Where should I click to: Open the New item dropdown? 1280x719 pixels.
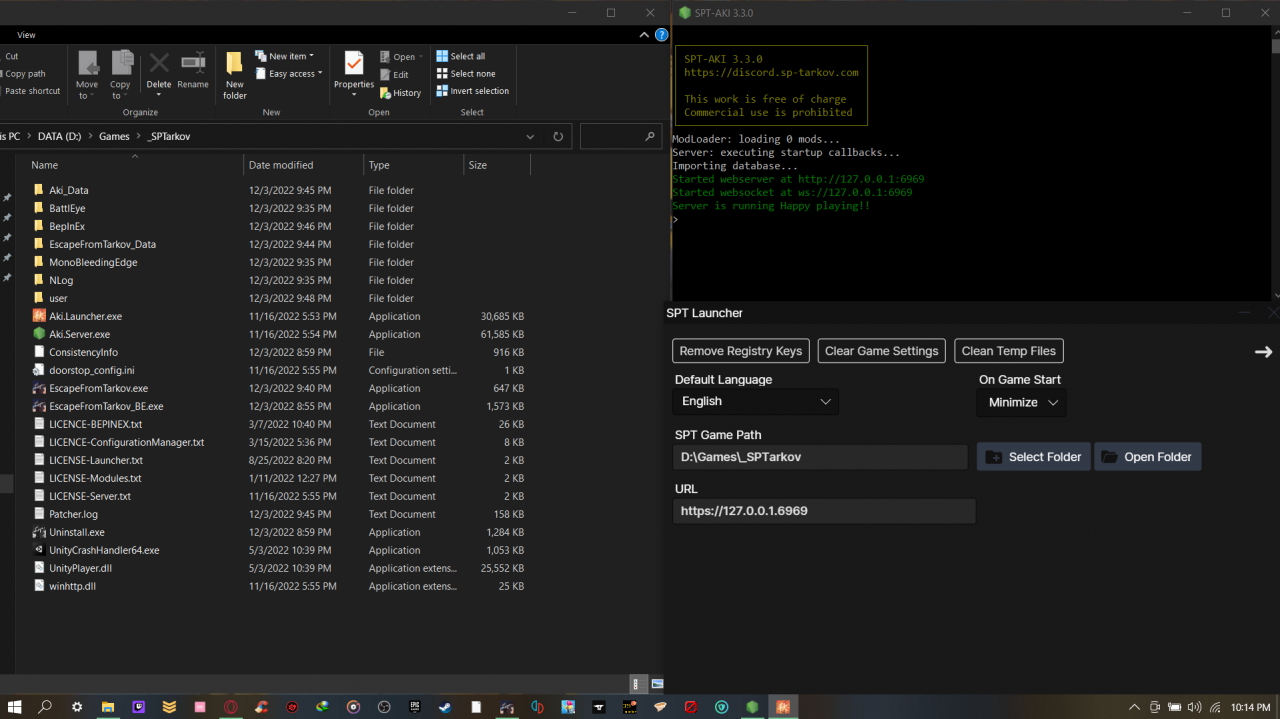pyautogui.click(x=284, y=56)
